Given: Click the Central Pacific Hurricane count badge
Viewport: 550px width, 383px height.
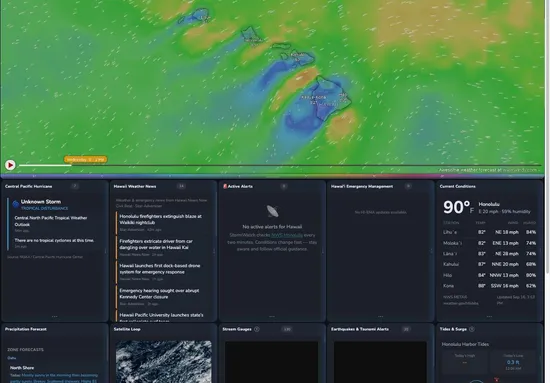Looking at the screenshot, I should [75, 186].
